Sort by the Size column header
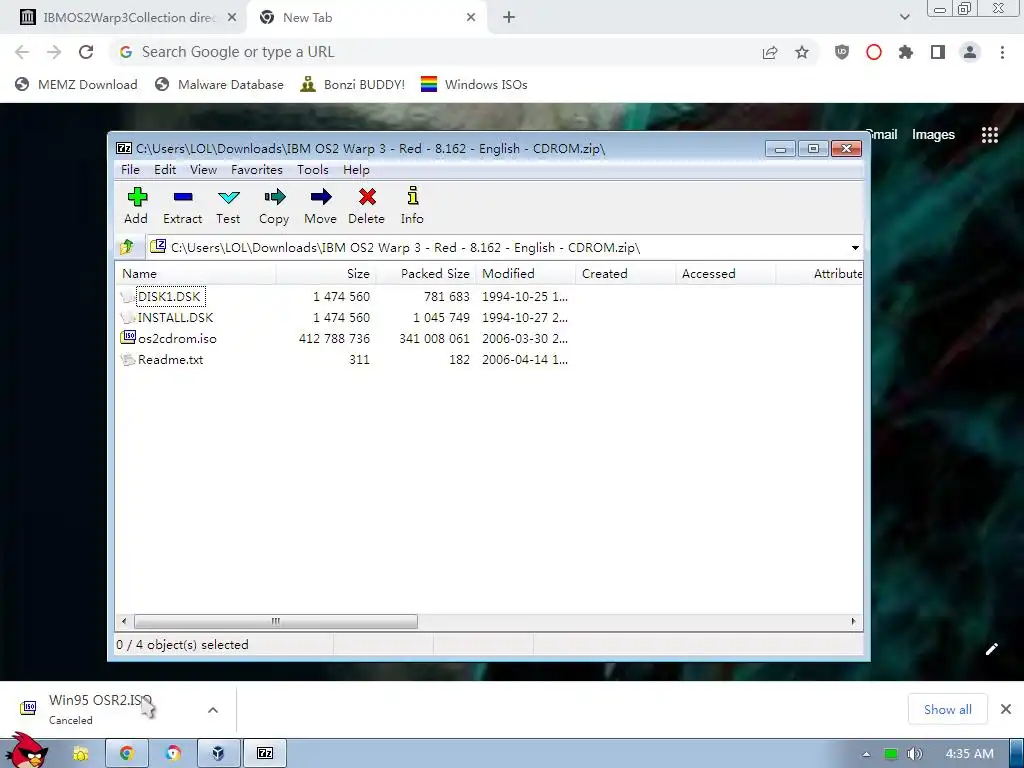Image resolution: width=1024 pixels, height=768 pixels. (325, 274)
